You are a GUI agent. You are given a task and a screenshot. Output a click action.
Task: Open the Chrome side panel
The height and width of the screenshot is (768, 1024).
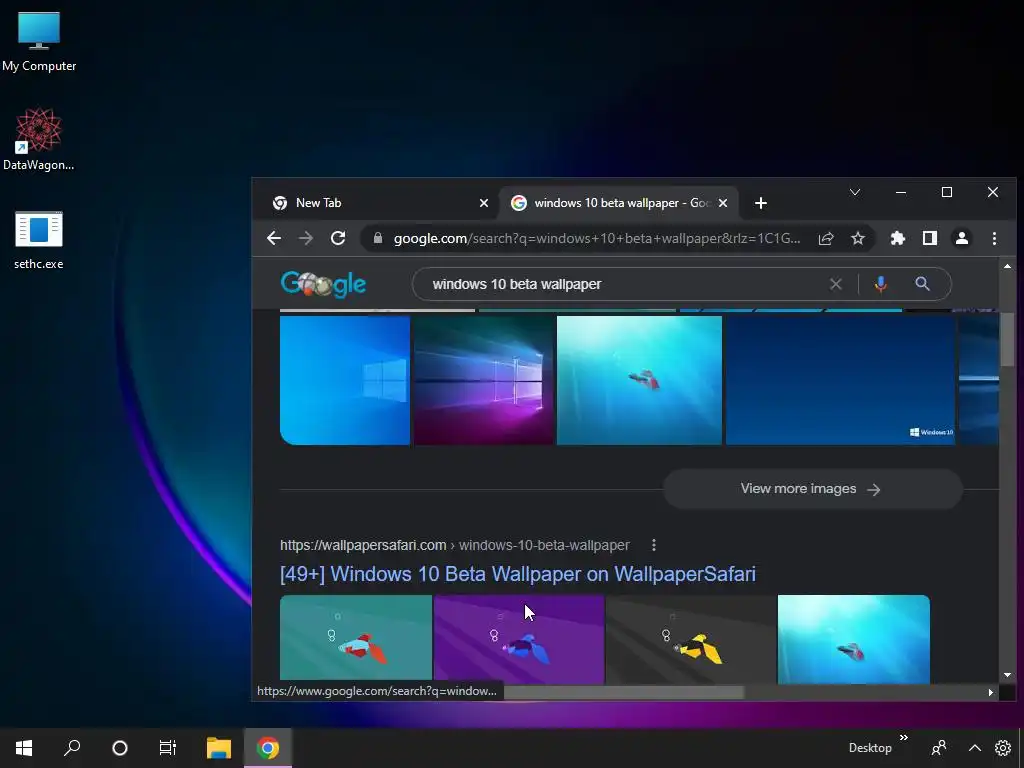pyautogui.click(x=930, y=238)
